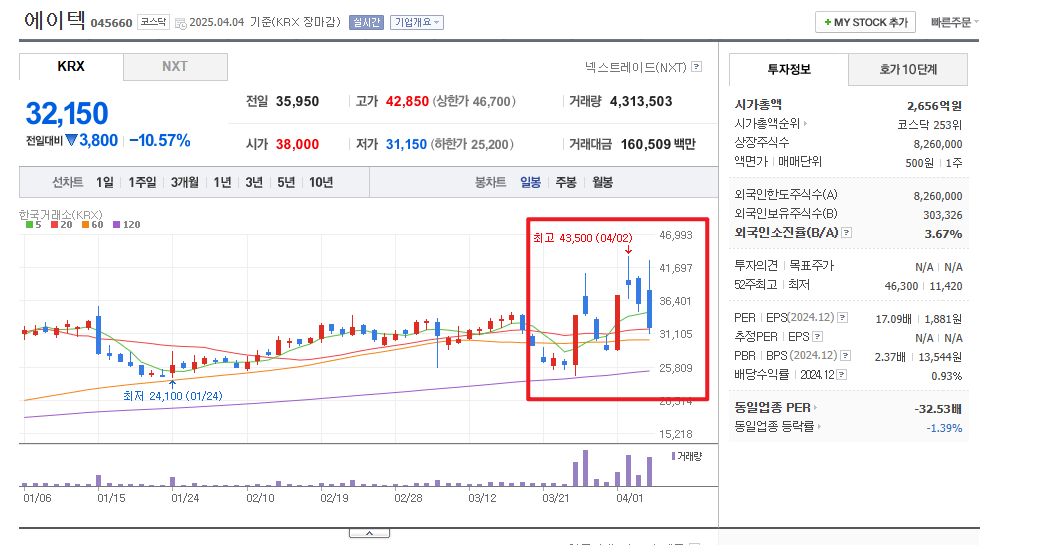Click the 동일업종 PER link

tap(772, 408)
